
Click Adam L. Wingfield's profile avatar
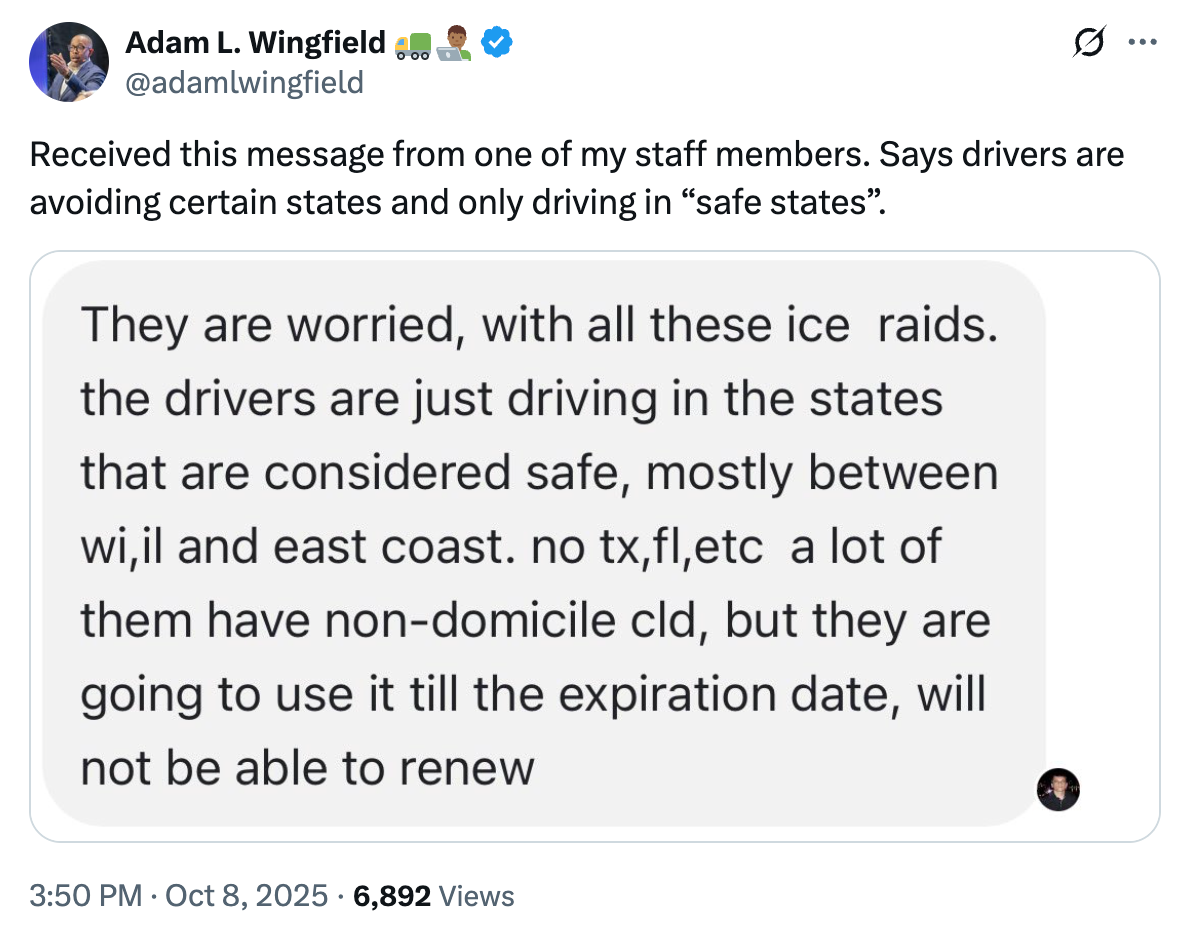(x=69, y=62)
